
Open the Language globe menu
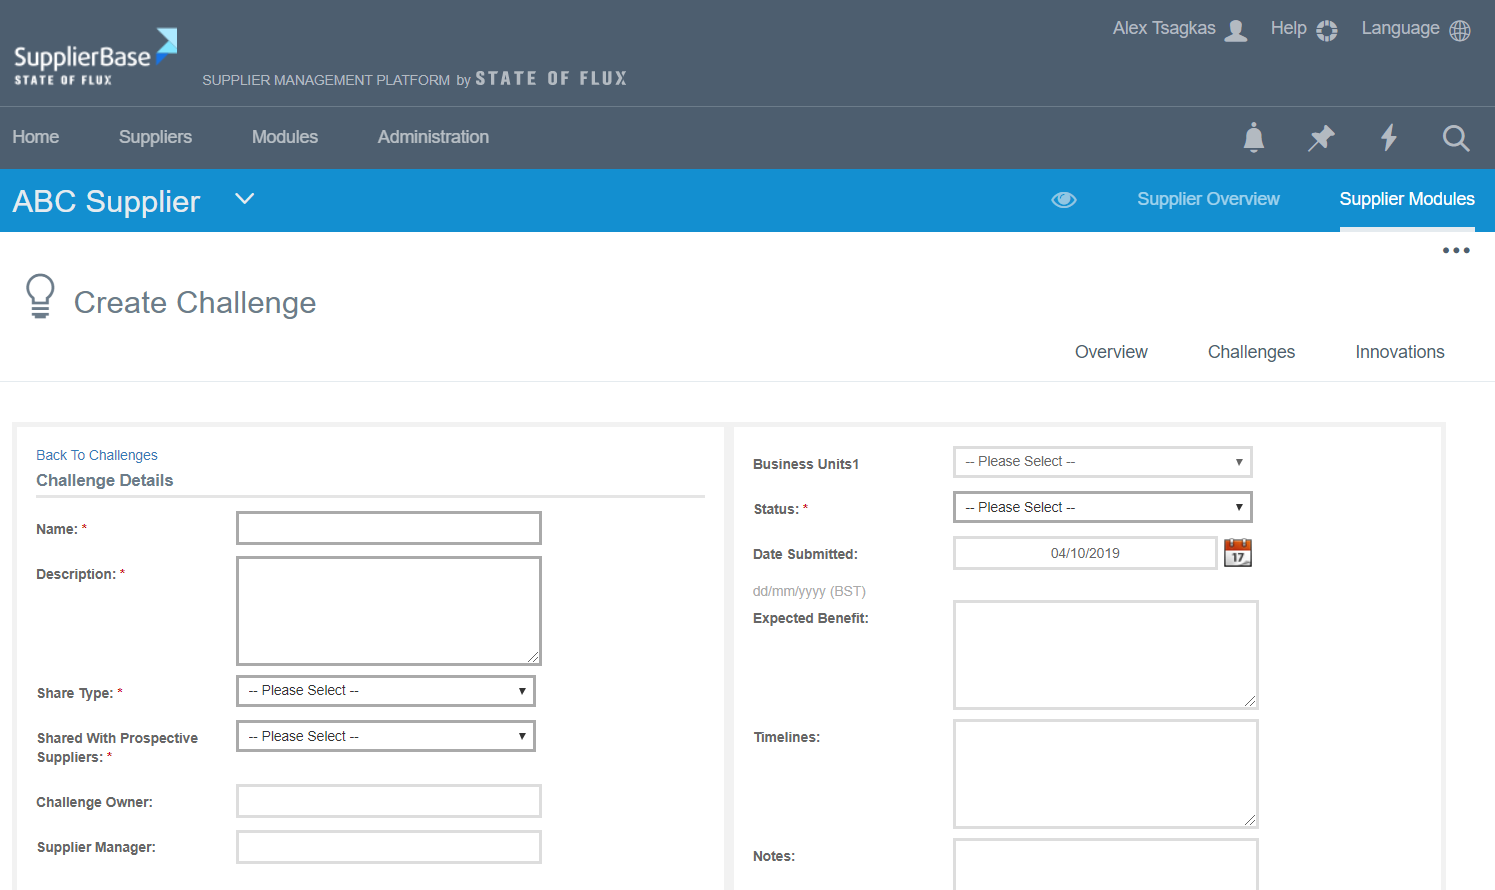point(1415,29)
